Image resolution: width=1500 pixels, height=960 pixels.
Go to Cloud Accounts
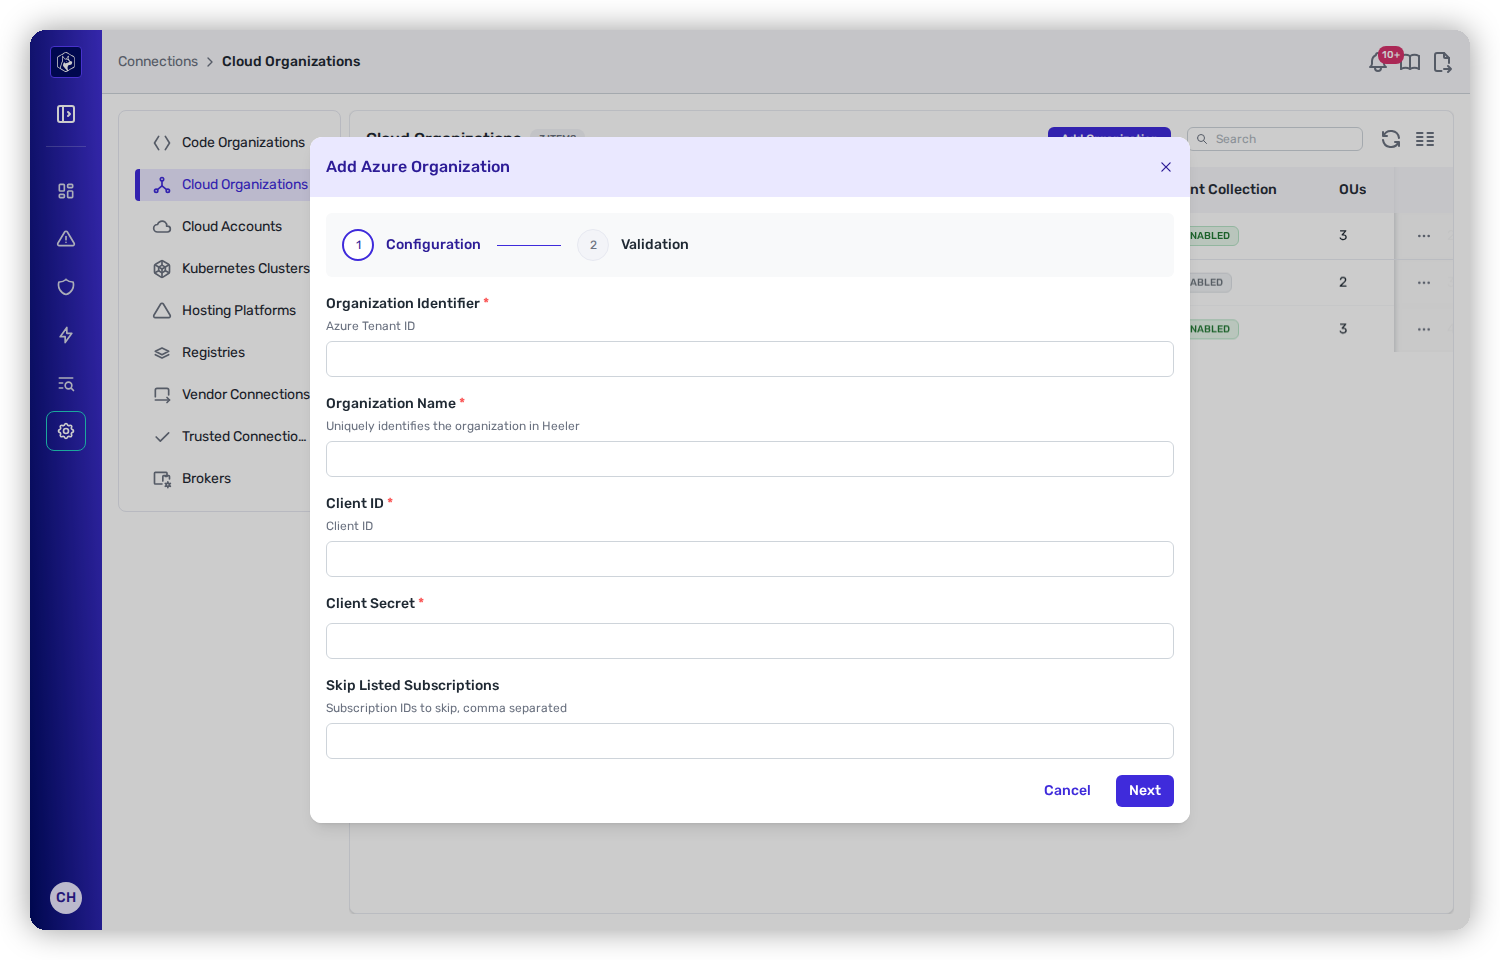(x=230, y=227)
